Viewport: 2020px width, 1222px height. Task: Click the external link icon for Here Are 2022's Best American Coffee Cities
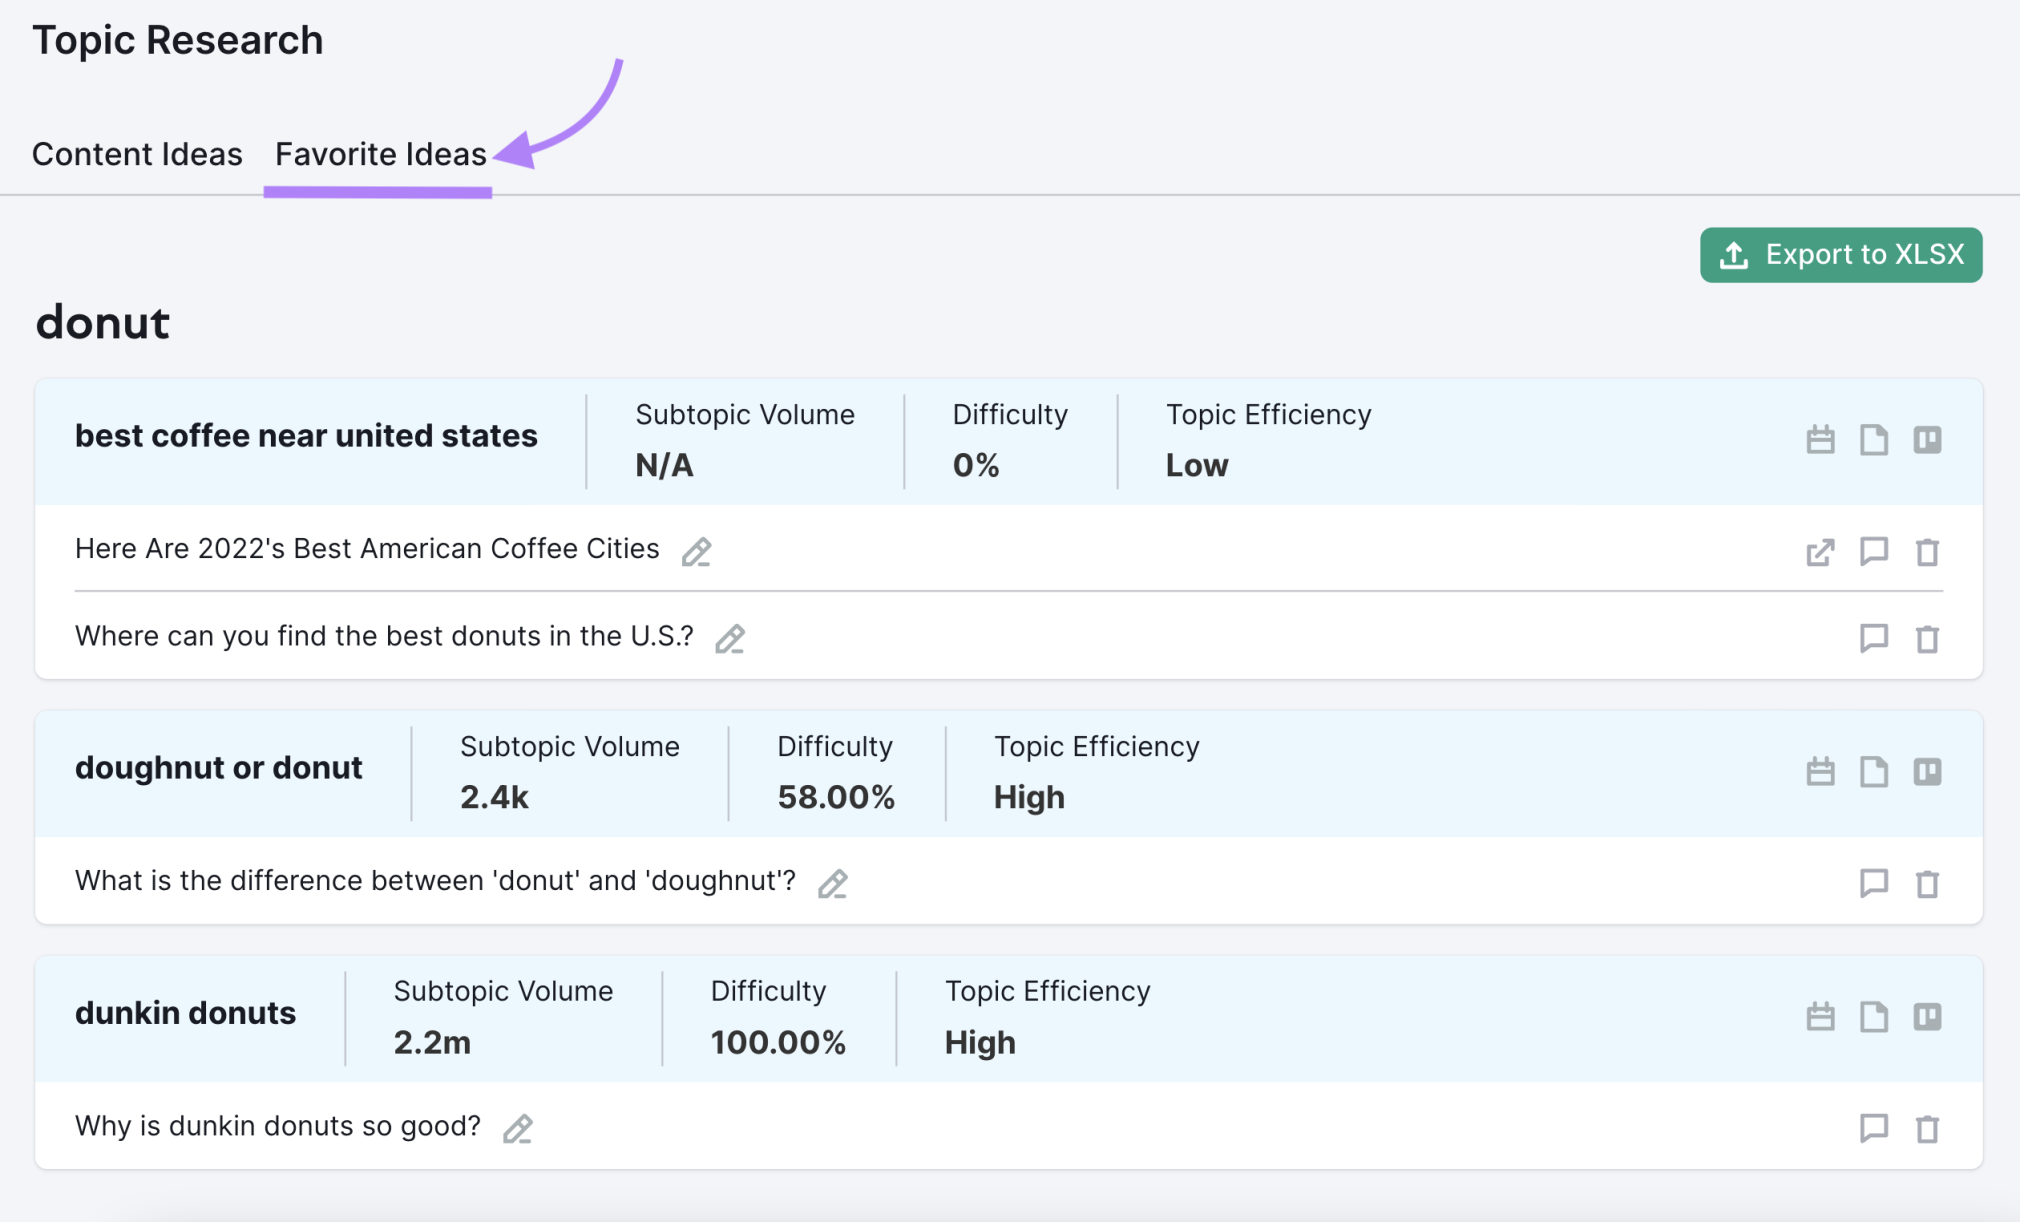coord(1819,548)
